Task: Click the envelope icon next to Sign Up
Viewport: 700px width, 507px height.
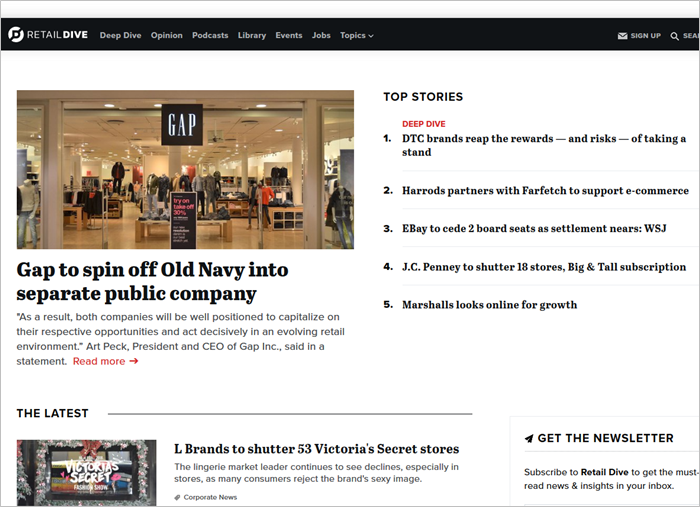Action: (622, 36)
